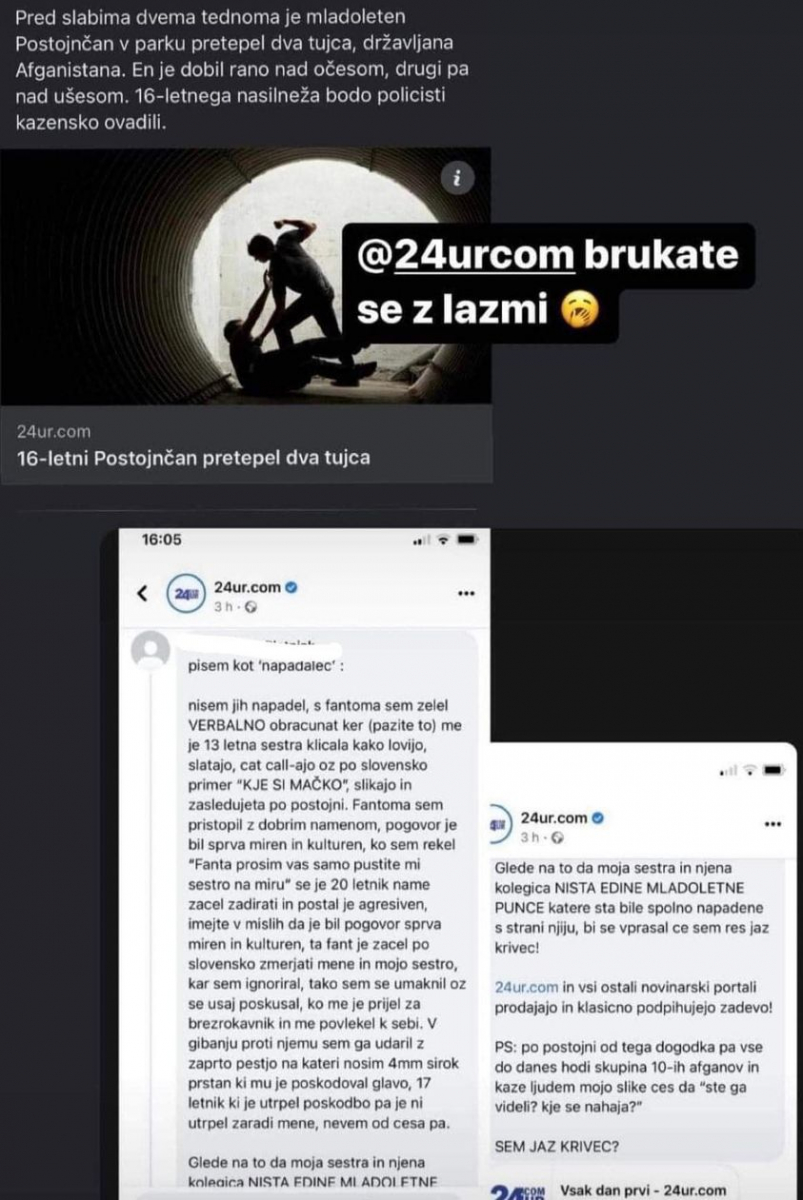803x1200 pixels.
Task: Tap the battery icon in the 16:05 status bar
Action: point(468,540)
